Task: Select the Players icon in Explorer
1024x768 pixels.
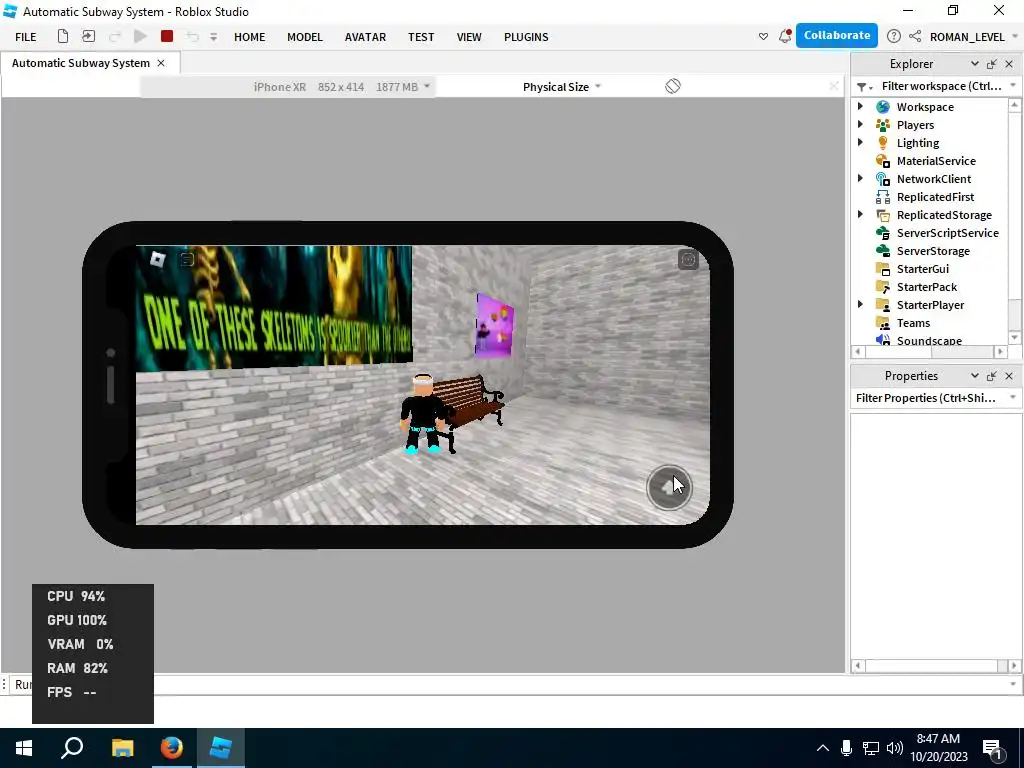Action: (883, 125)
